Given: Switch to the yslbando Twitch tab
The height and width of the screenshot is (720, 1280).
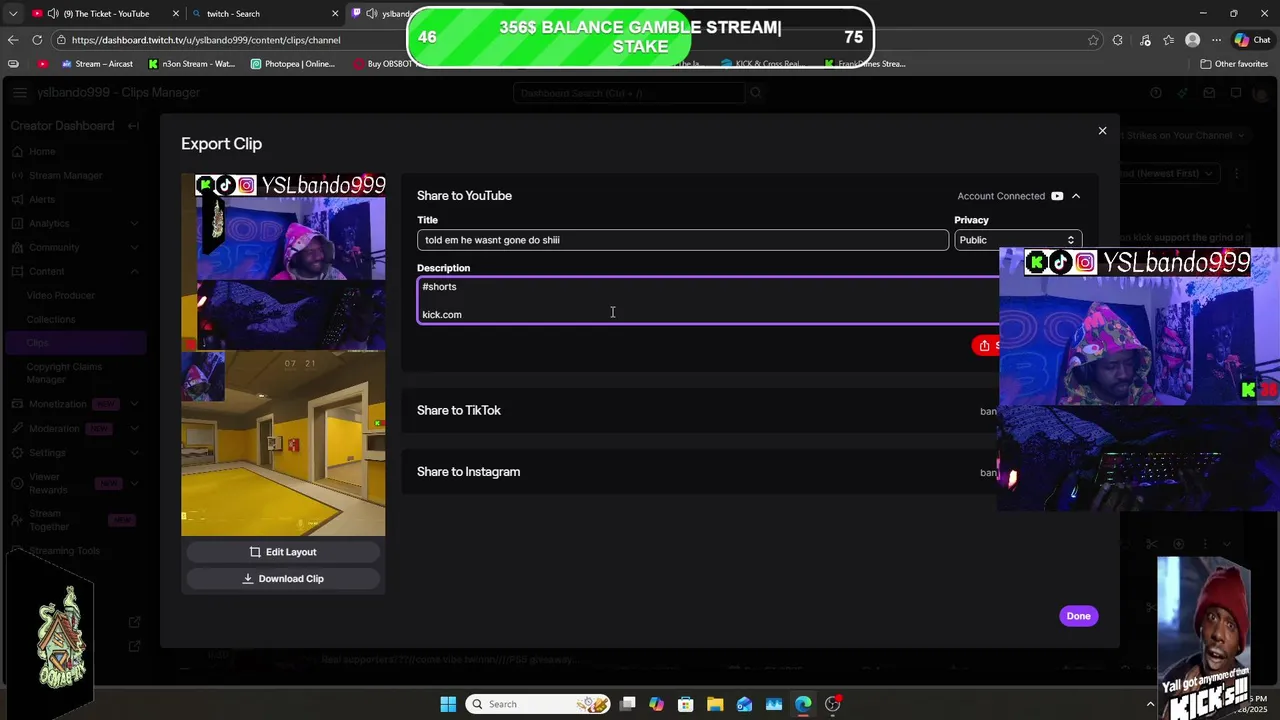Looking at the screenshot, I should (x=380, y=14).
